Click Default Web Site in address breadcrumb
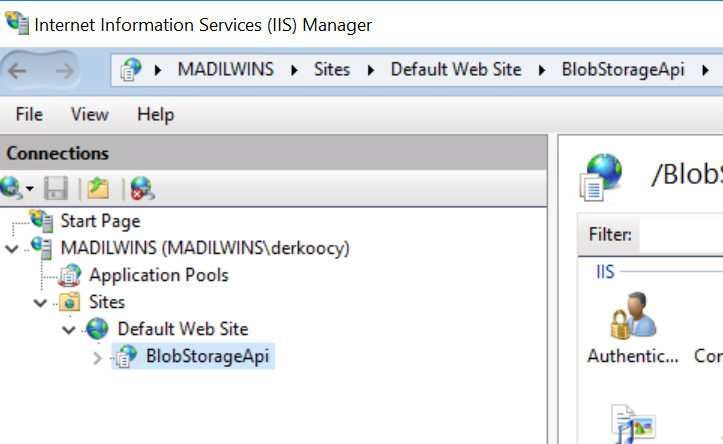Viewport: 723px width, 444px height. point(455,70)
